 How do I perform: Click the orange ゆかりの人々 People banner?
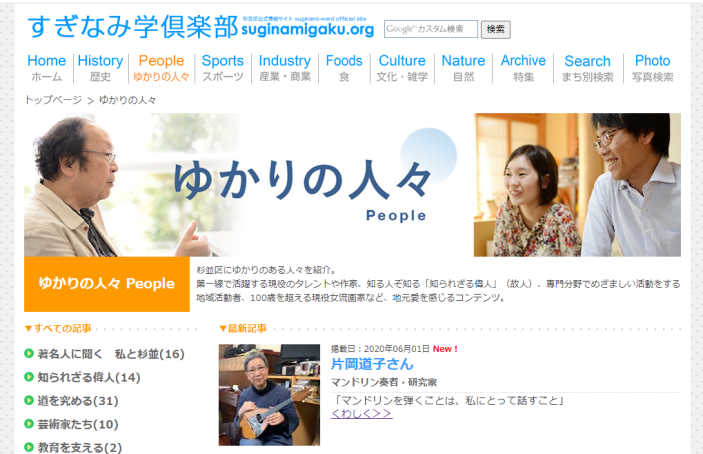click(x=107, y=284)
